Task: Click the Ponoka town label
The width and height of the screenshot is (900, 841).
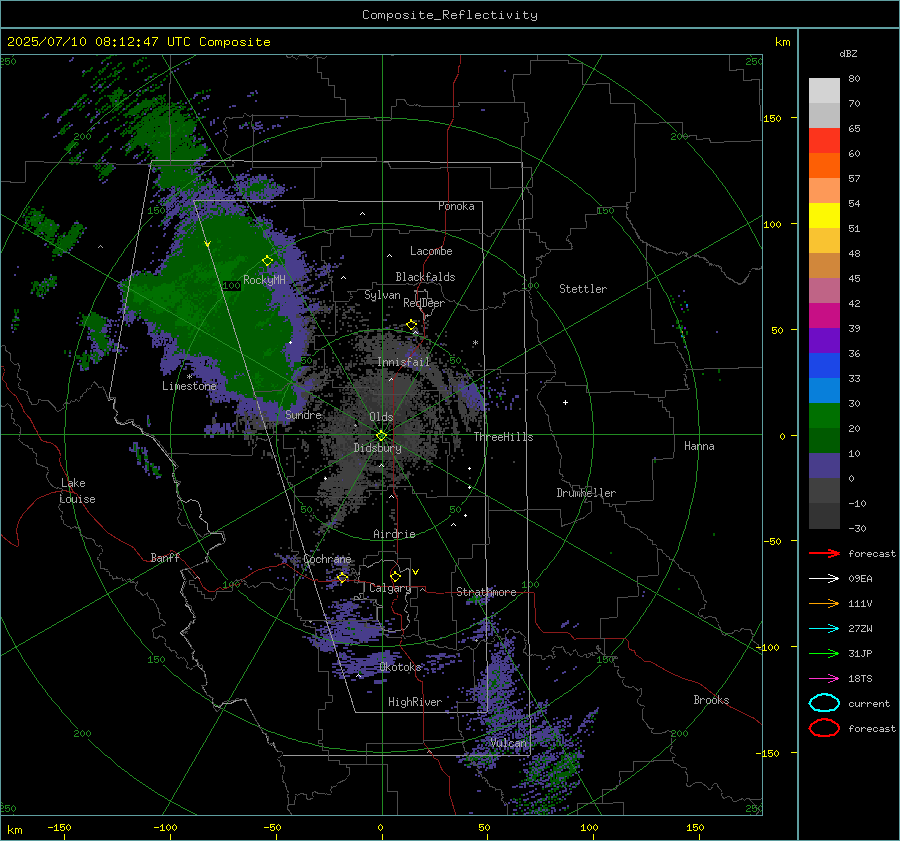Action: coord(456,206)
